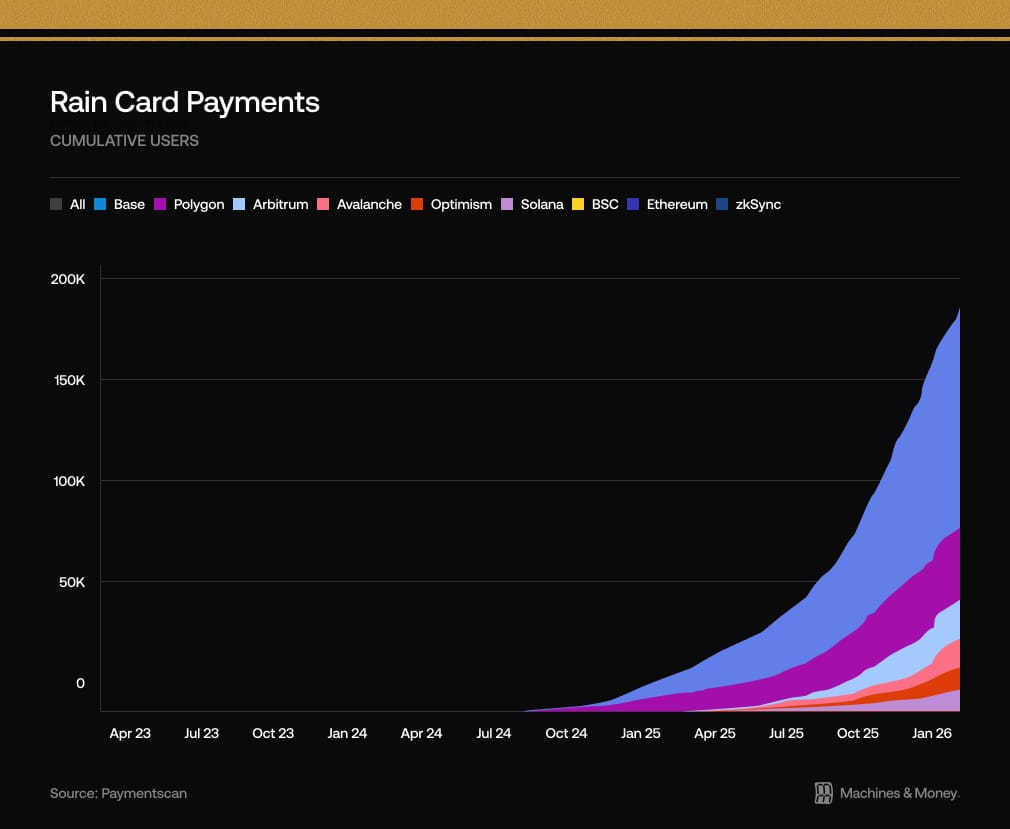The width and height of the screenshot is (1010, 829).
Task: Click the Optimism legend color swatch
Action: pos(417,204)
